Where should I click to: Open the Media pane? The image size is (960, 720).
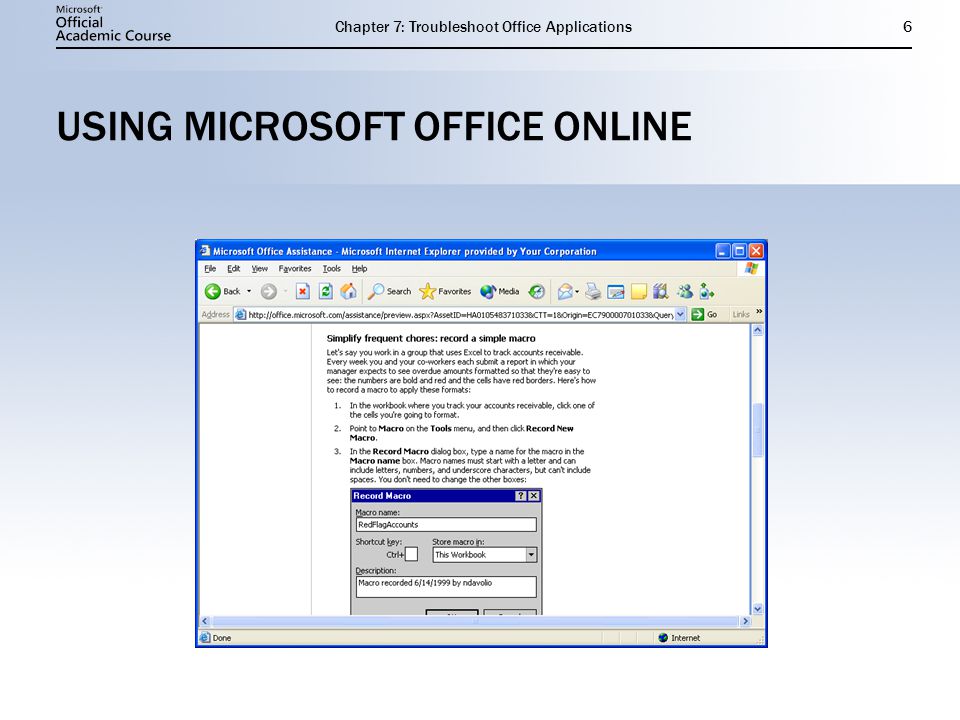500,291
